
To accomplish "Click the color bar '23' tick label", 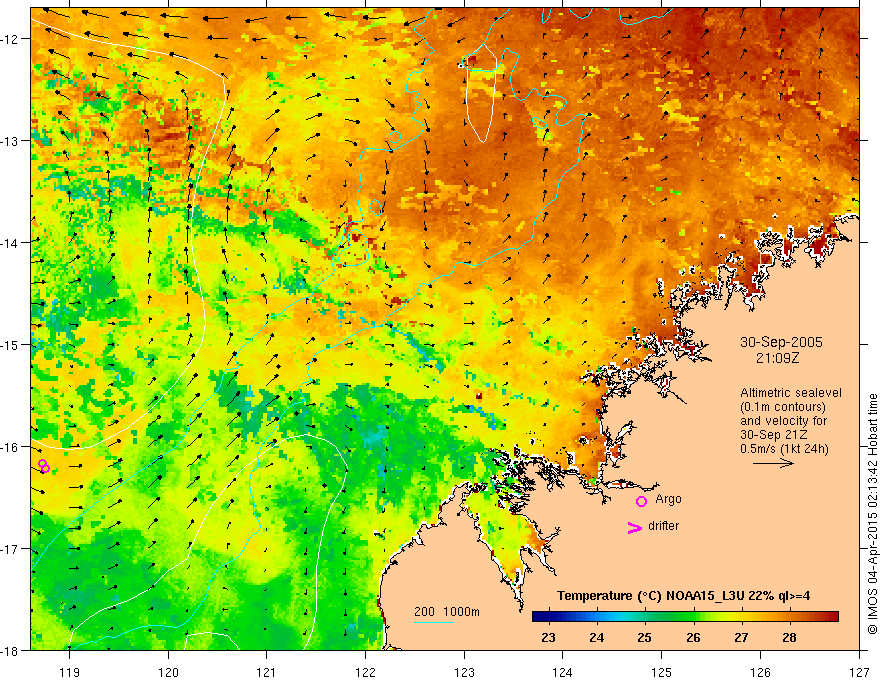I will pyautogui.click(x=548, y=638).
